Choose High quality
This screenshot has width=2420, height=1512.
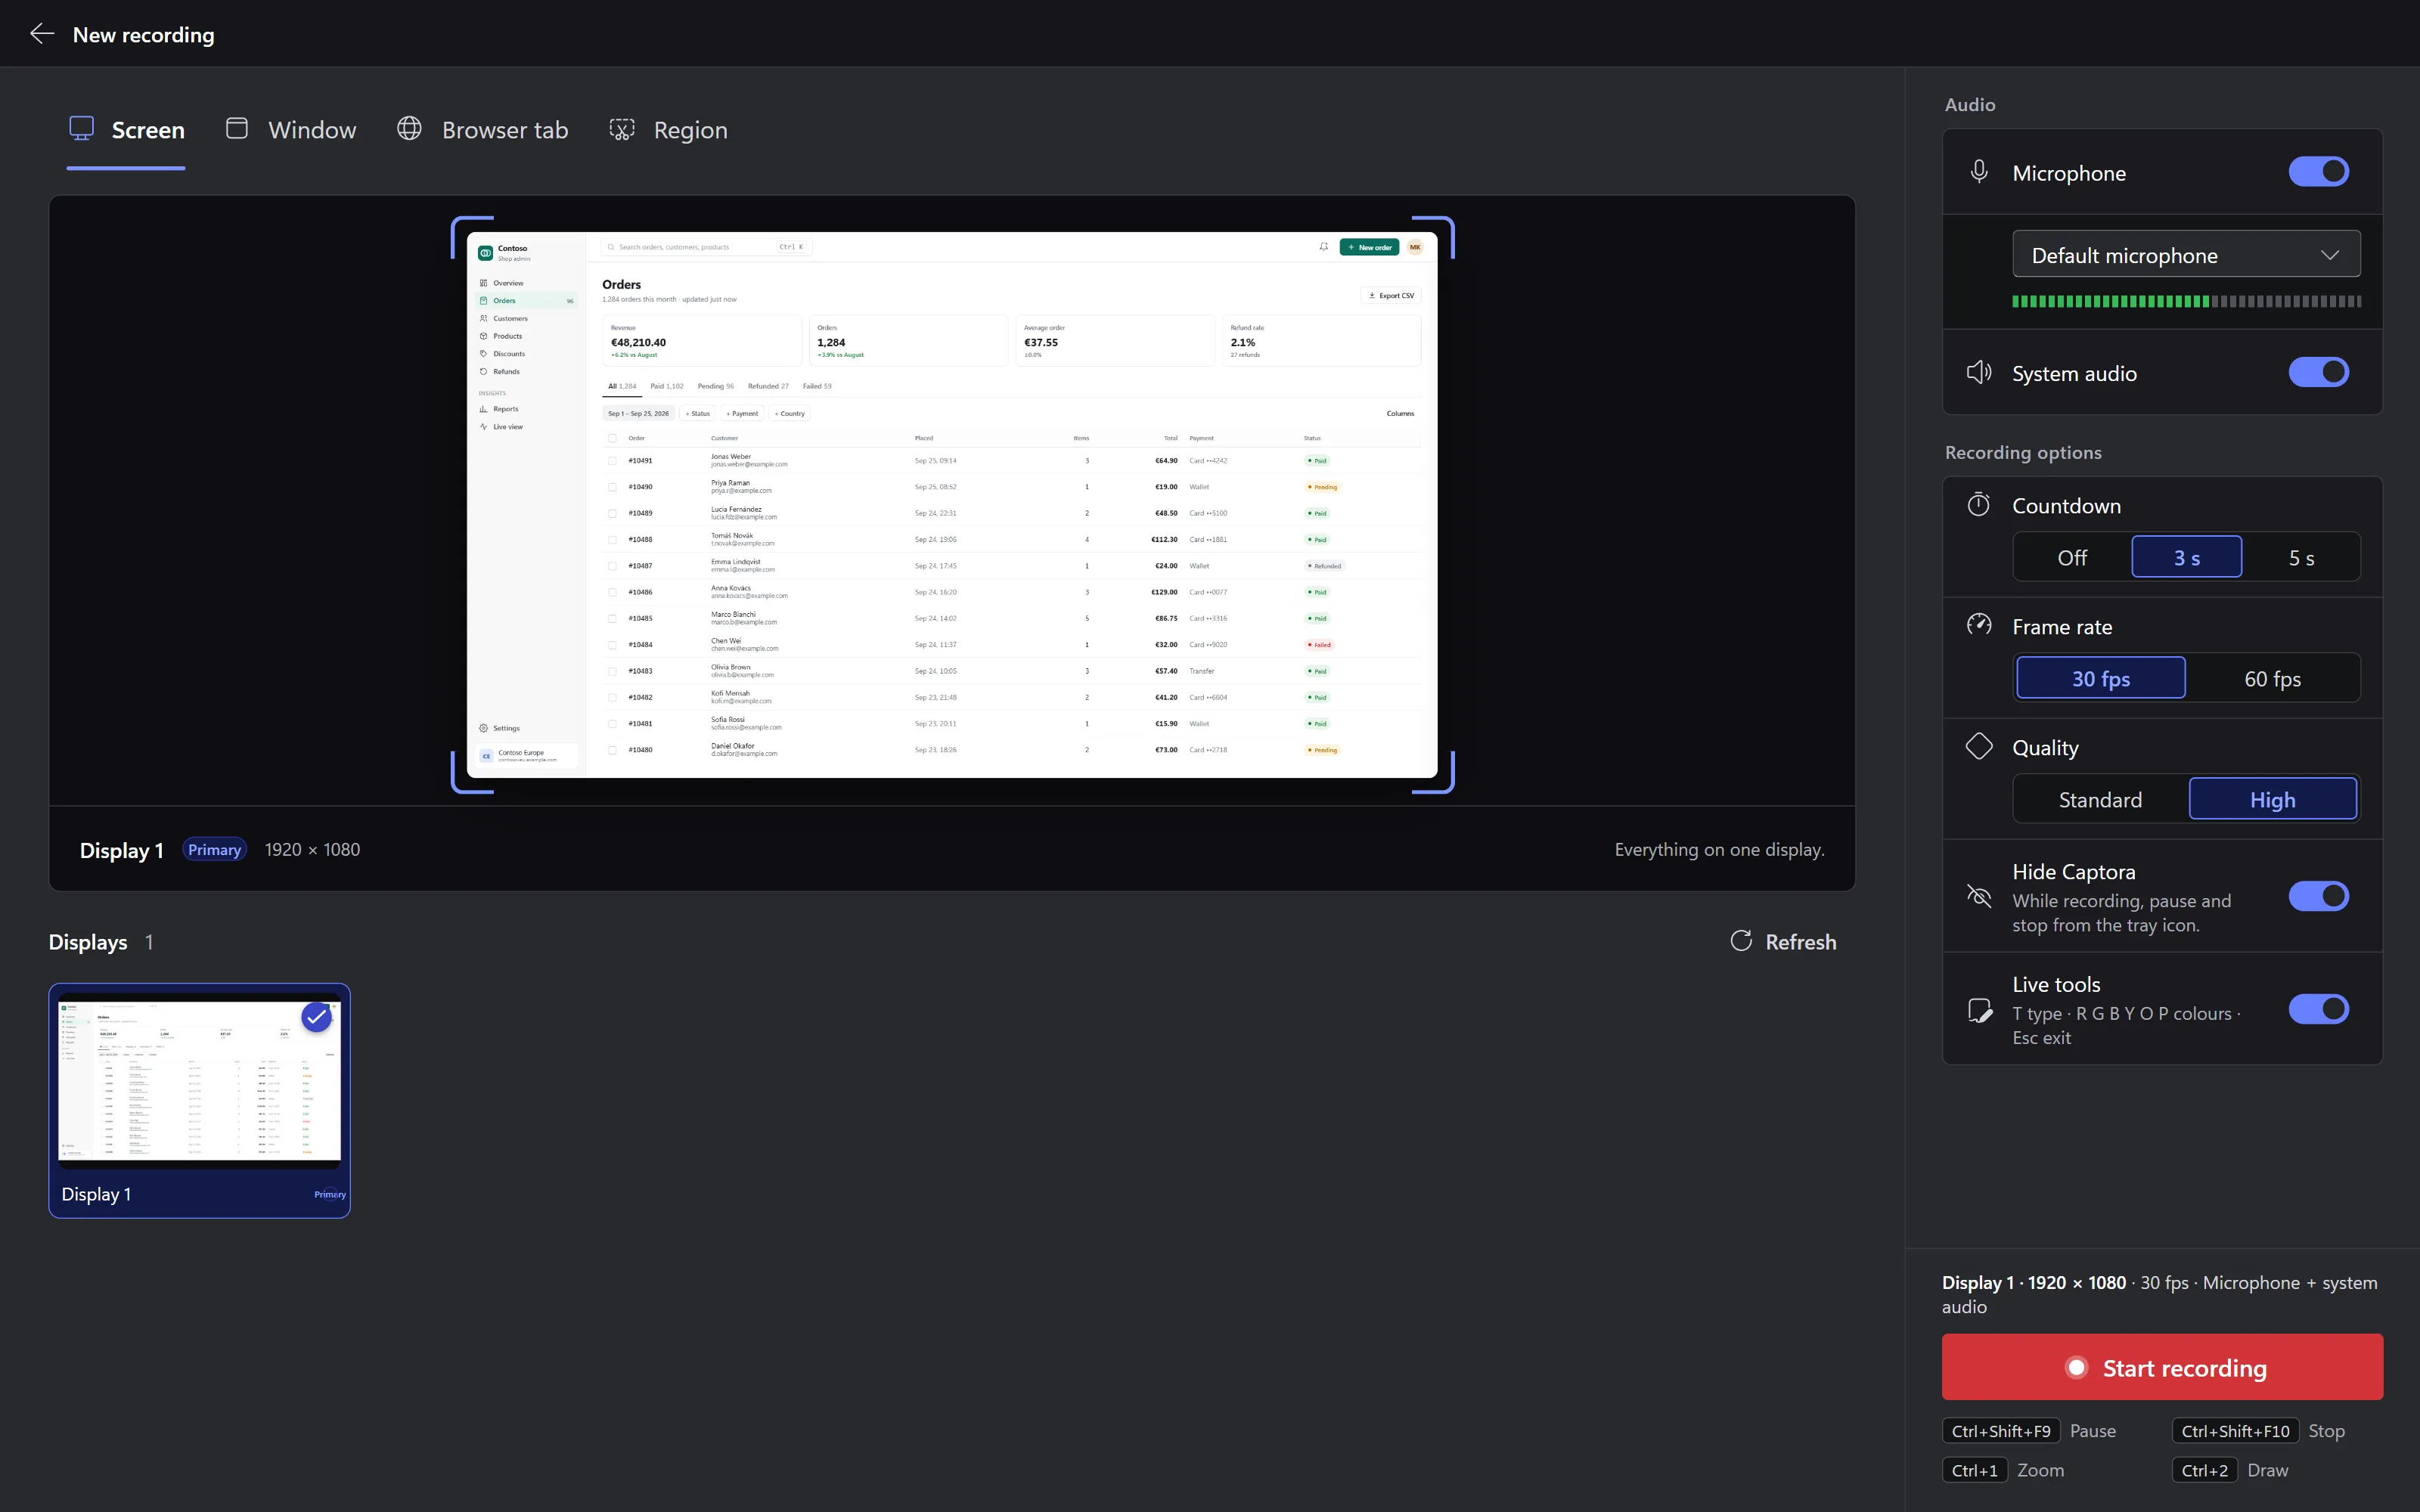[x=2272, y=799]
